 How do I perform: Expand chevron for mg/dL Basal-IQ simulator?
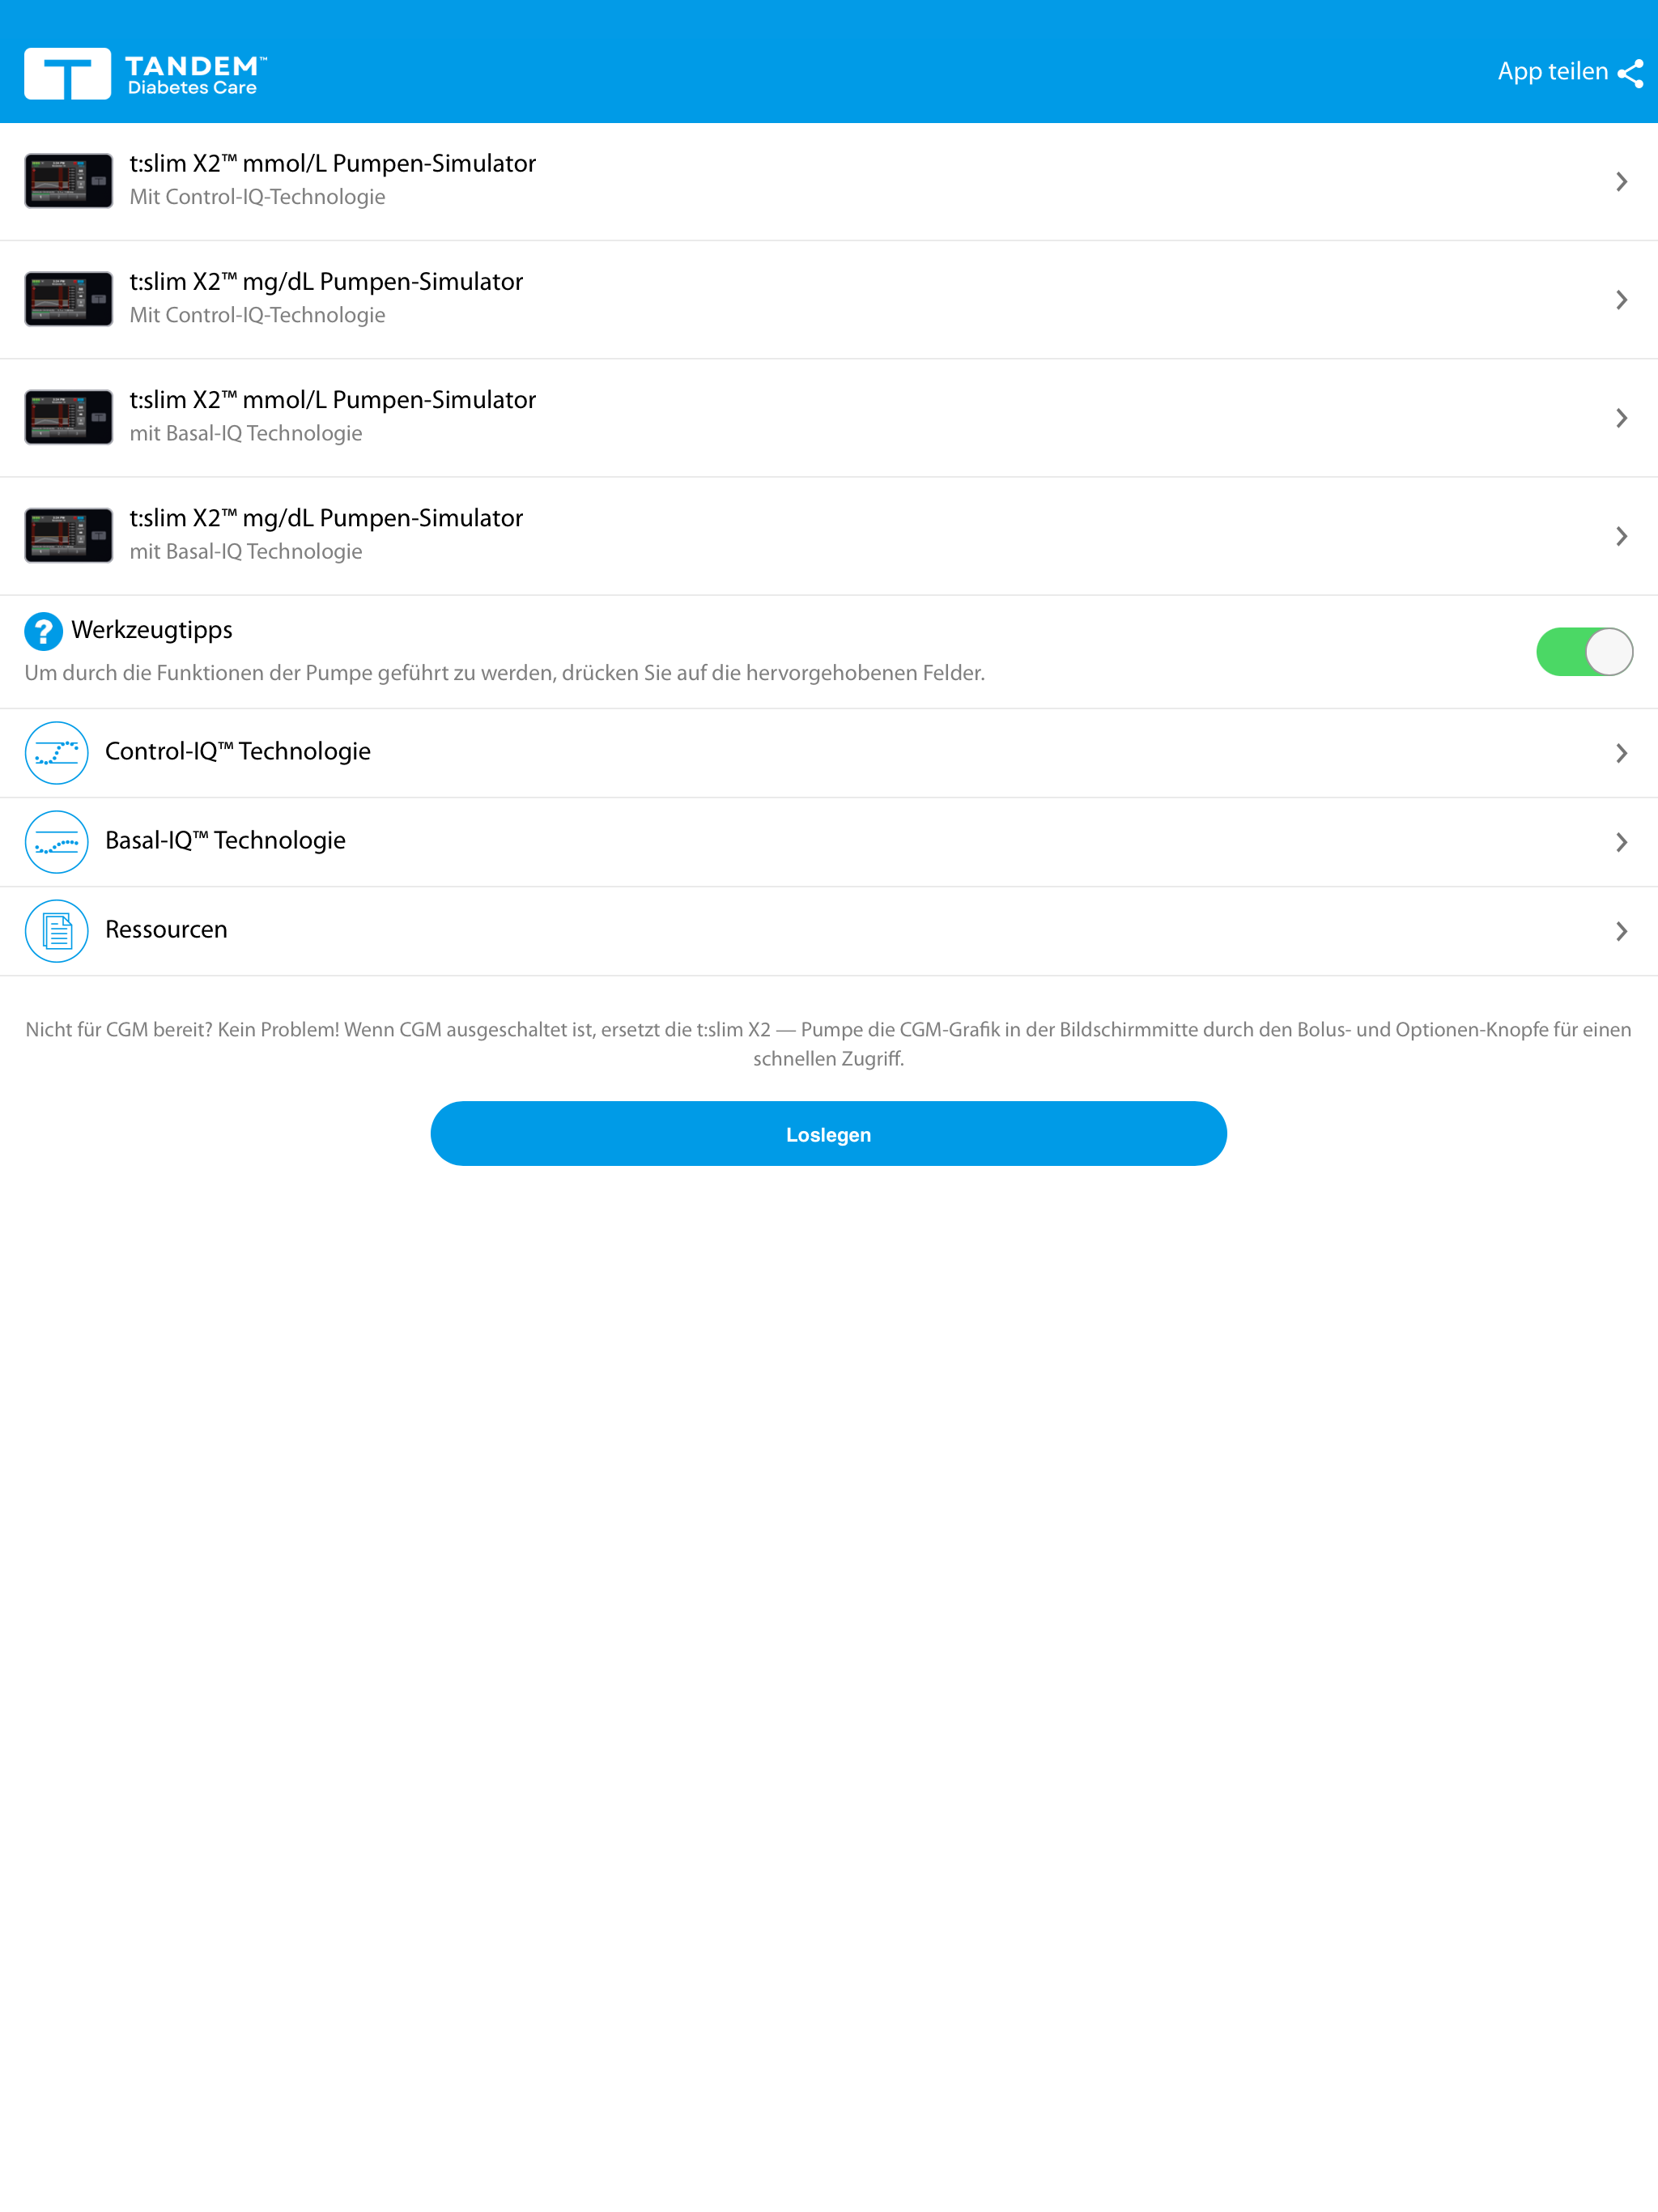point(1621,536)
